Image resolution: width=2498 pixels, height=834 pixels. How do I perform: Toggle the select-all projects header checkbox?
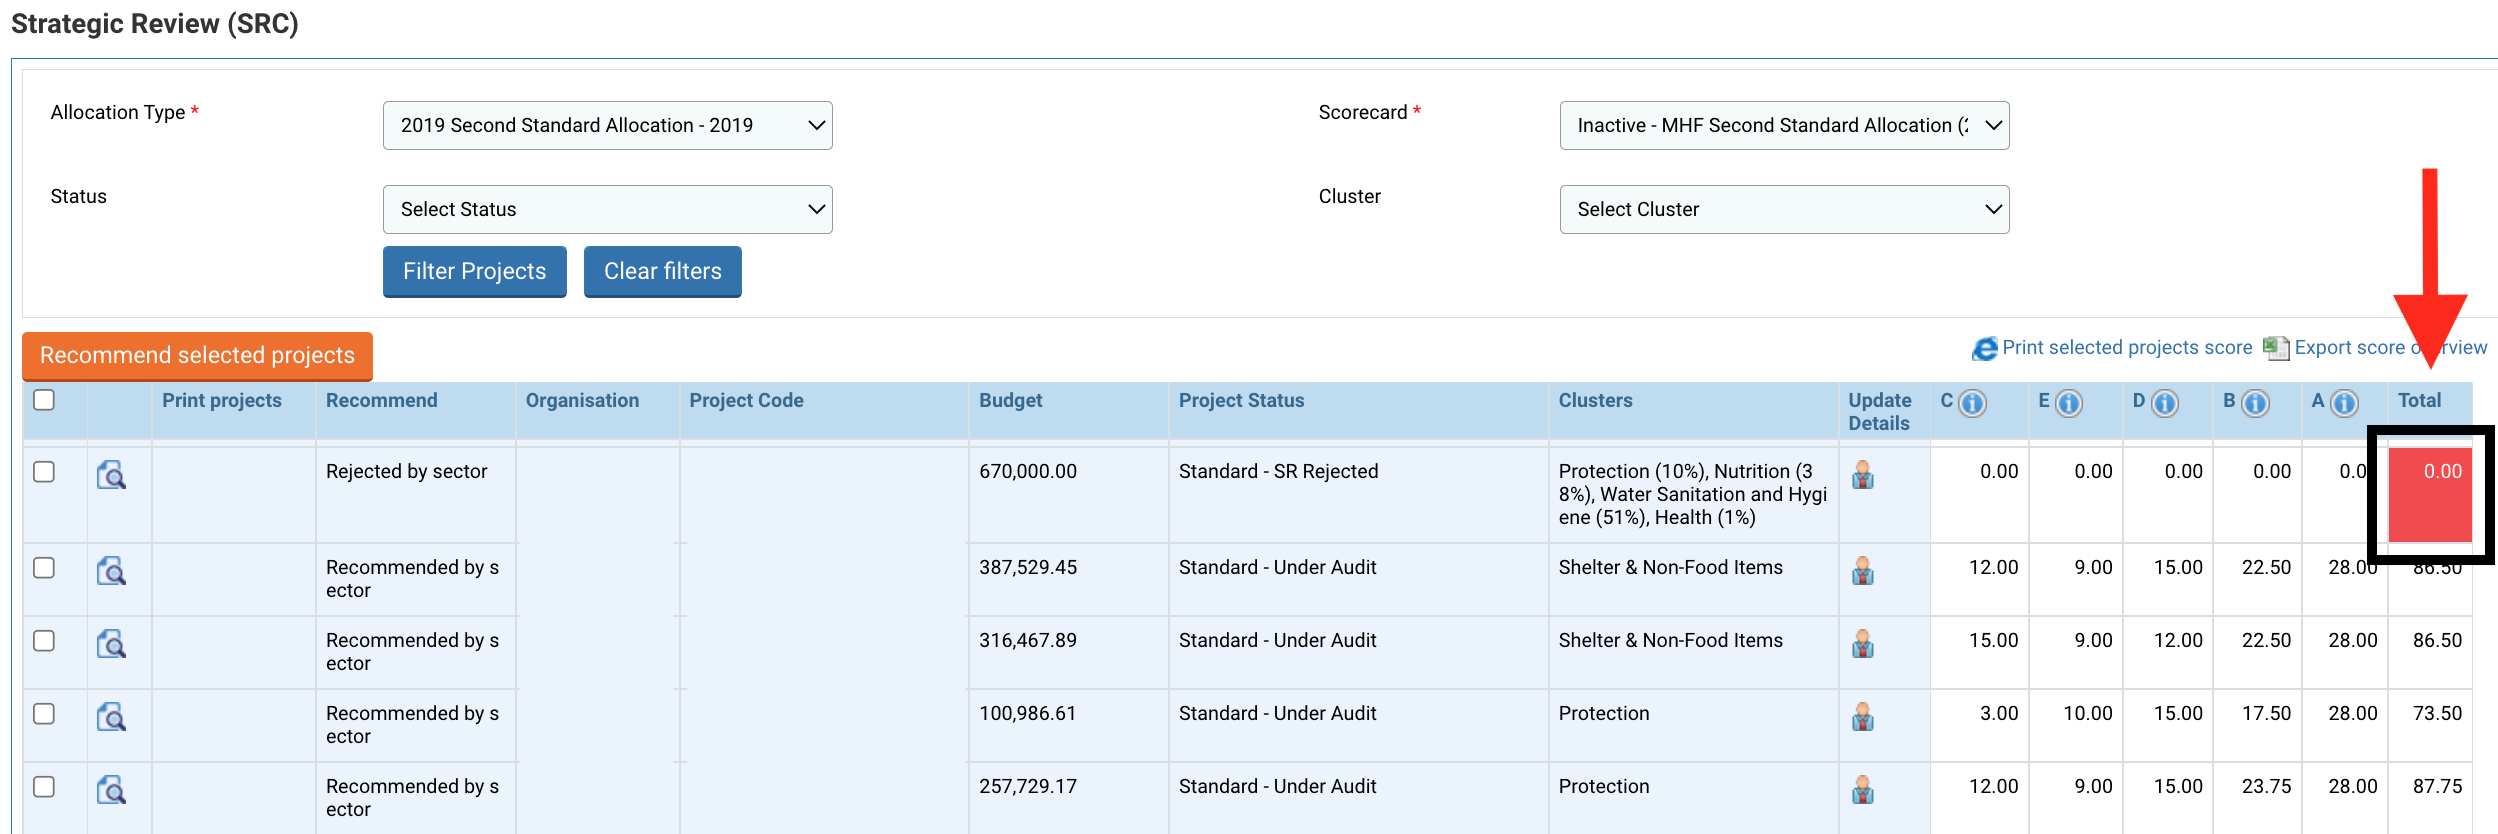tap(44, 400)
